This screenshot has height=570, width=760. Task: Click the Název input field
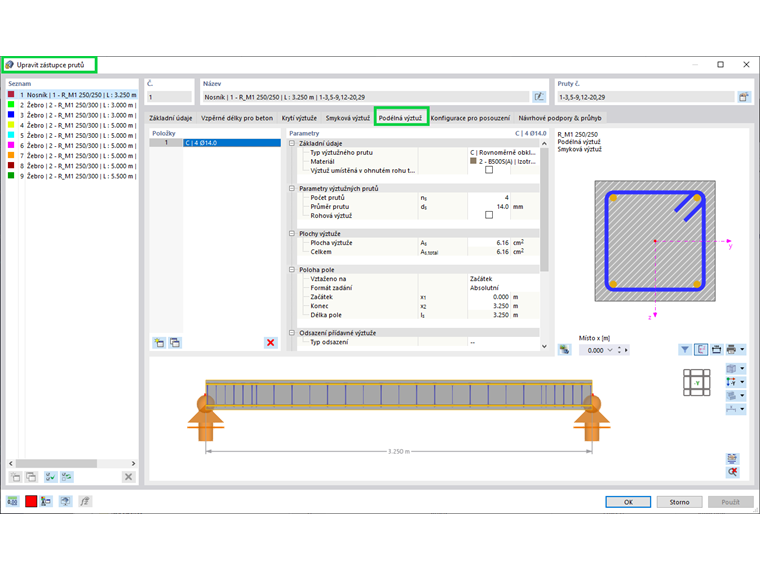(365, 97)
